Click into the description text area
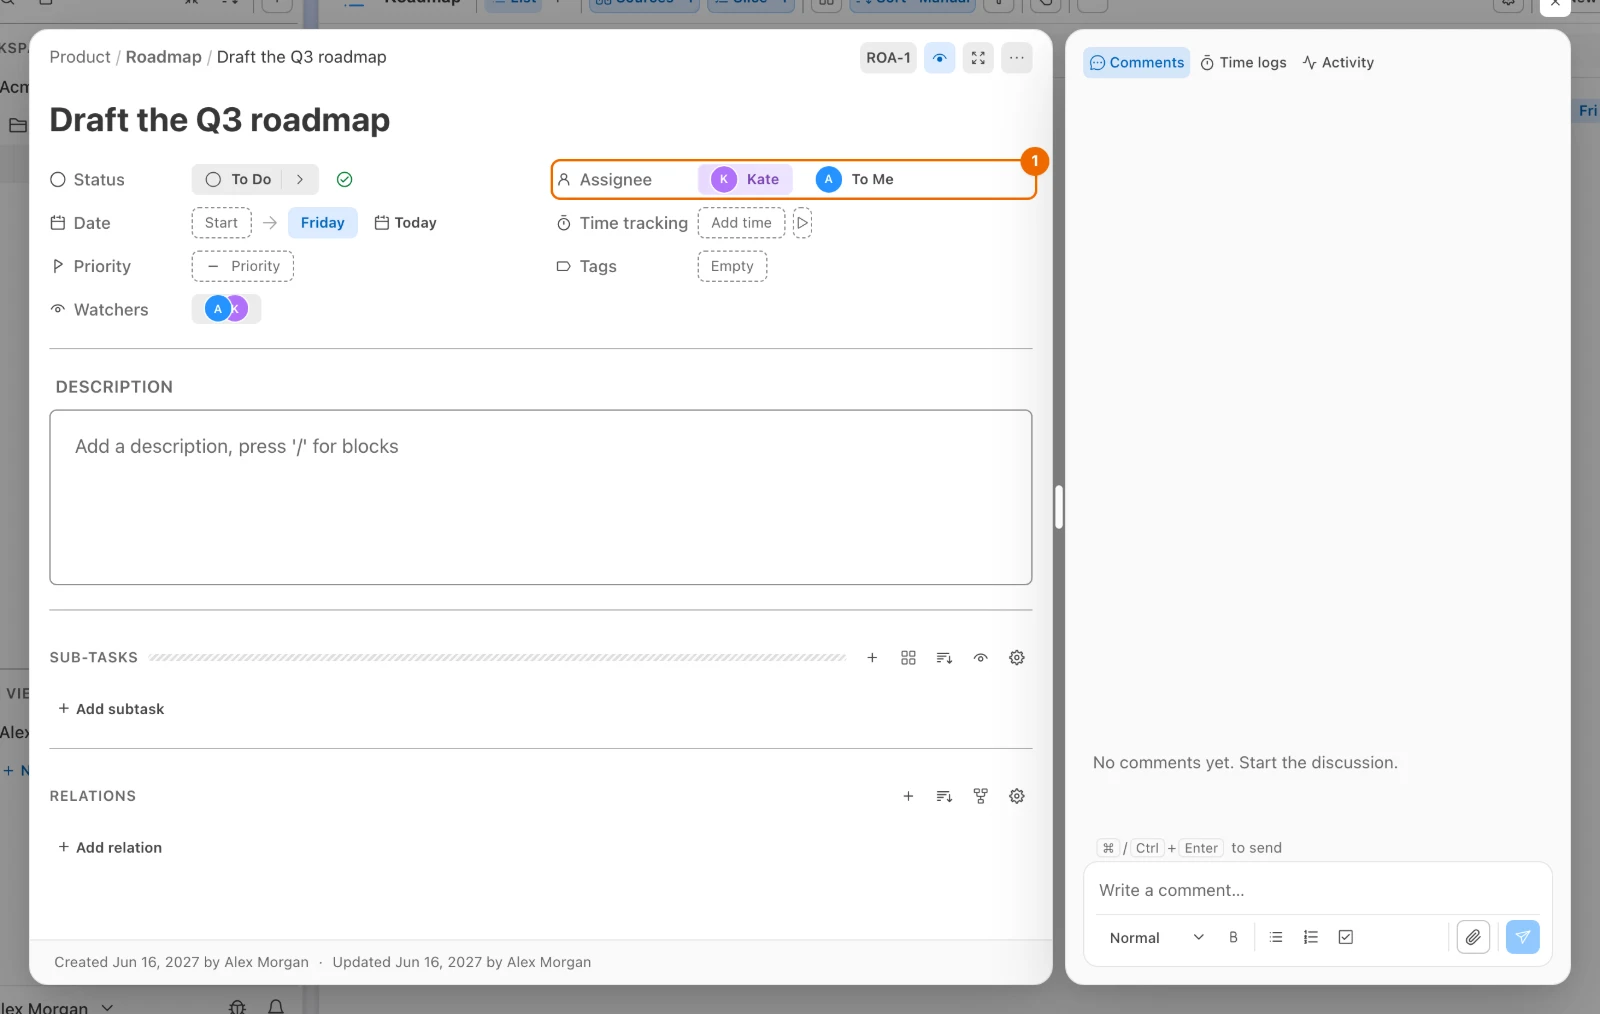This screenshot has width=1600, height=1014. (541, 497)
